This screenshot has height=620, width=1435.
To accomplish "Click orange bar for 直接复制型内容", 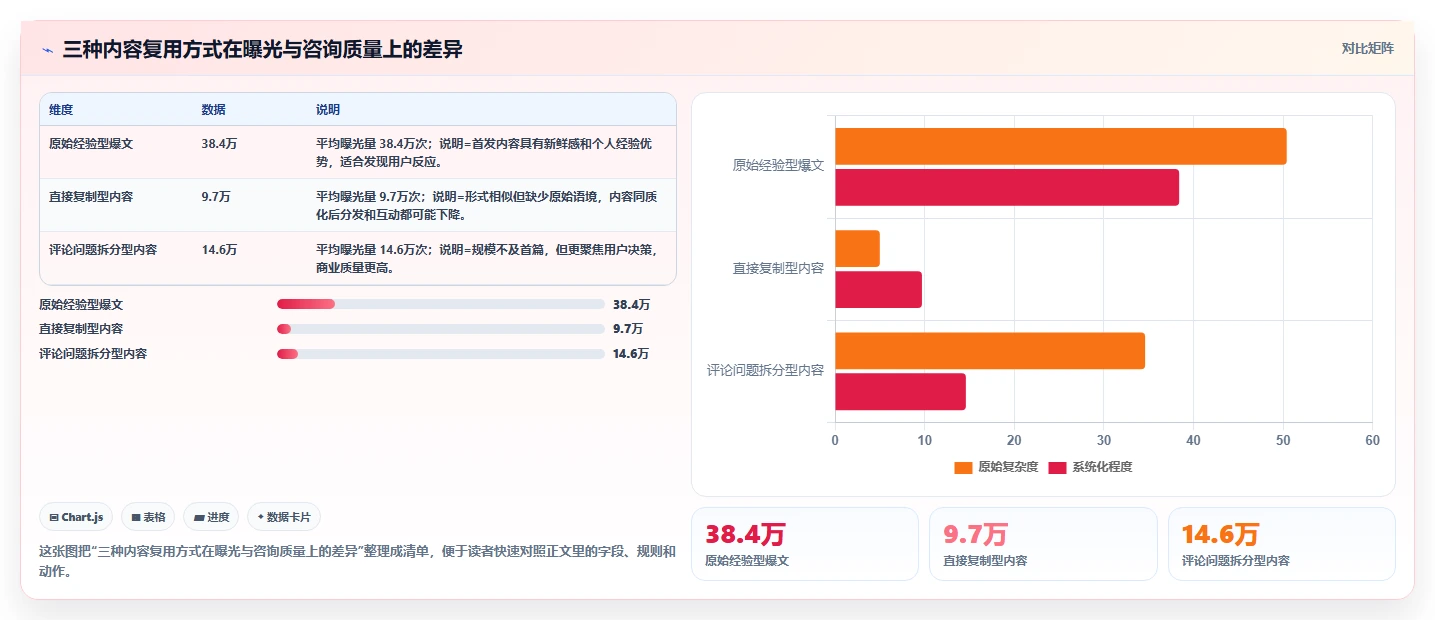I will [x=857, y=249].
